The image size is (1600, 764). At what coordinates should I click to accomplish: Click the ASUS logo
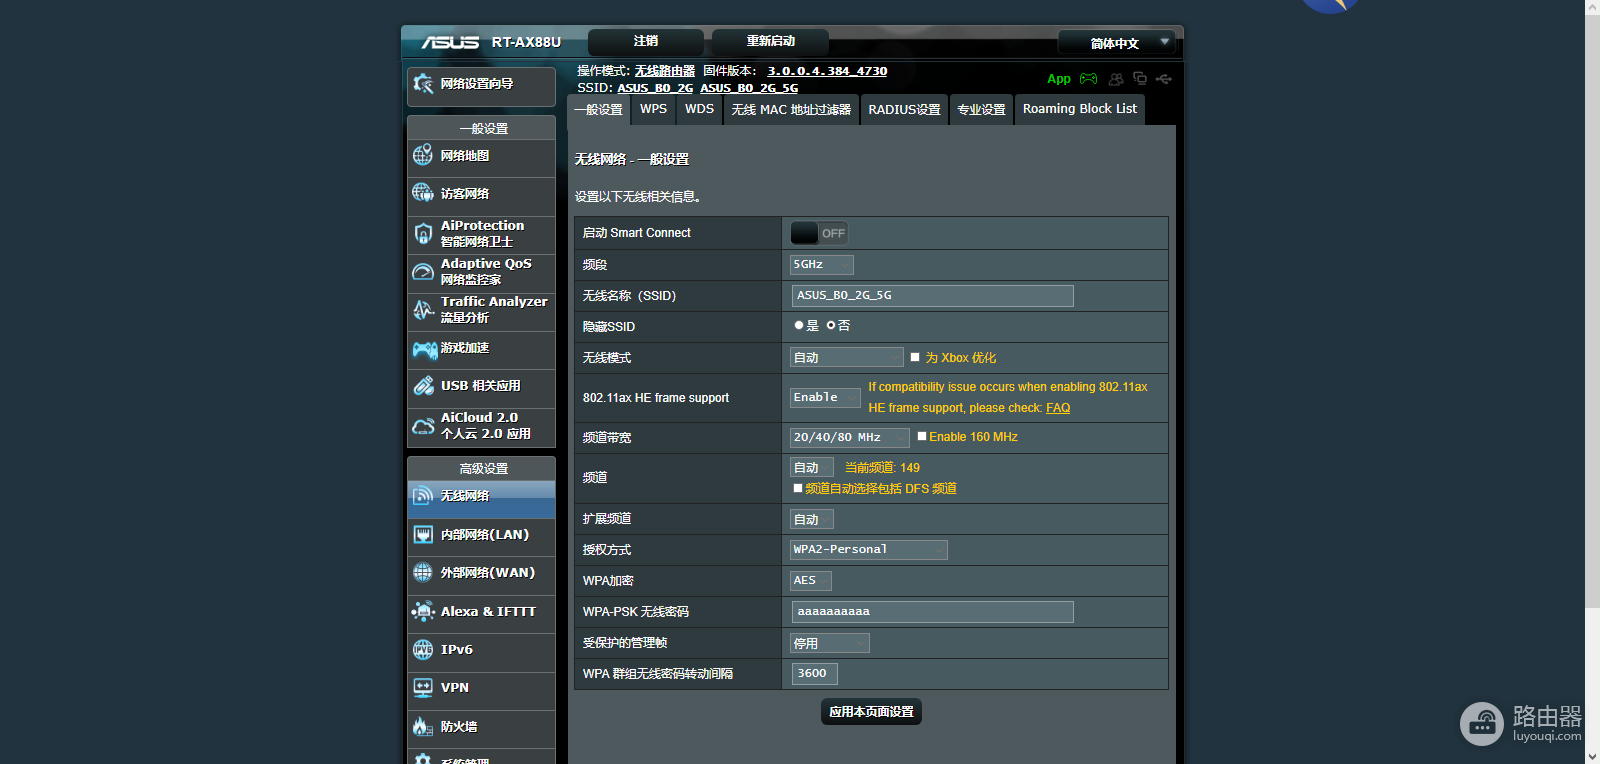coord(450,42)
